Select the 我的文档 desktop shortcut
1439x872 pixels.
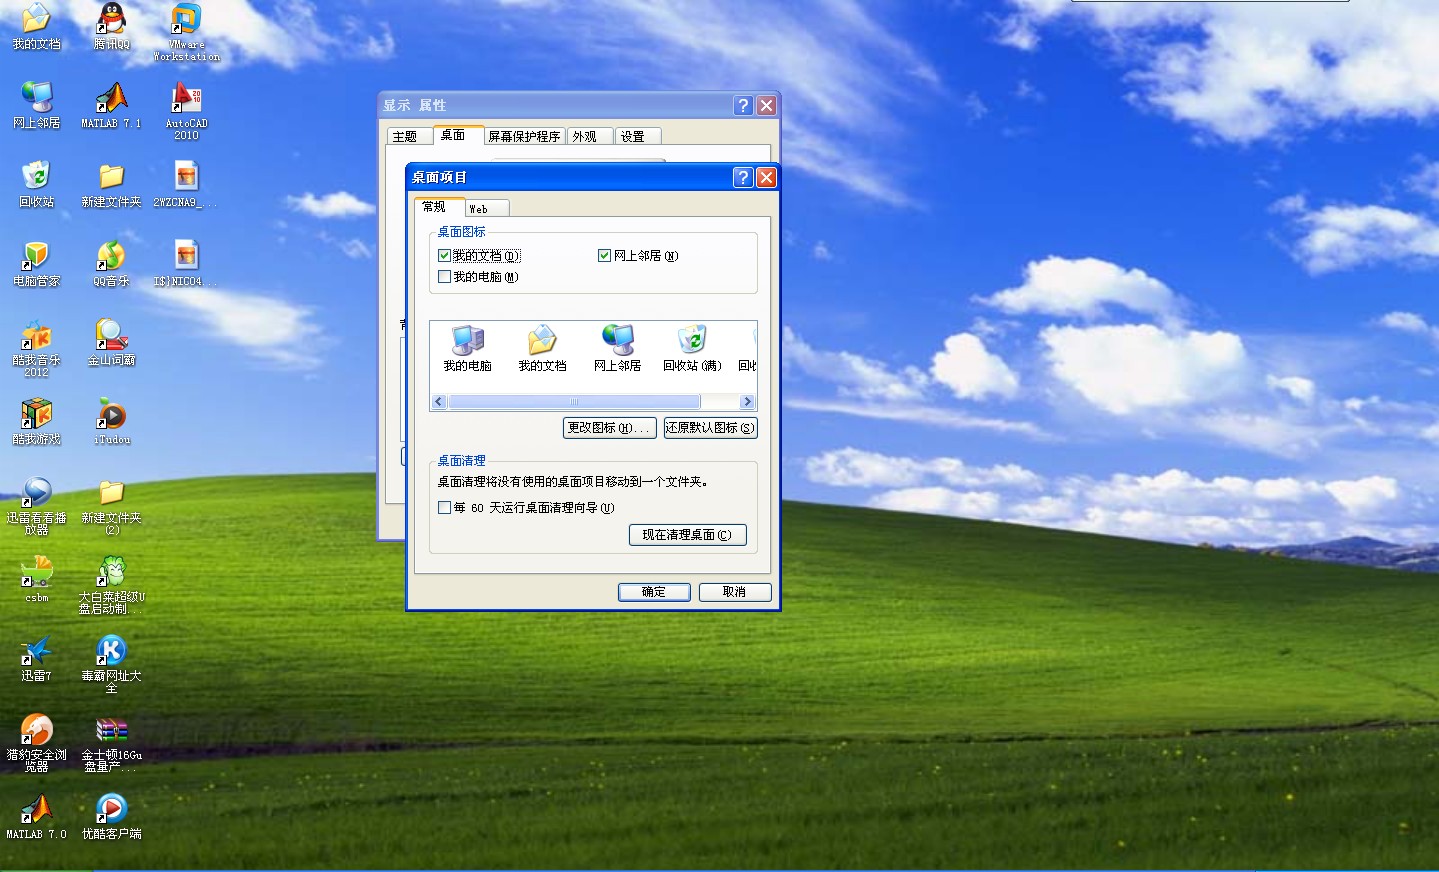(x=36, y=26)
